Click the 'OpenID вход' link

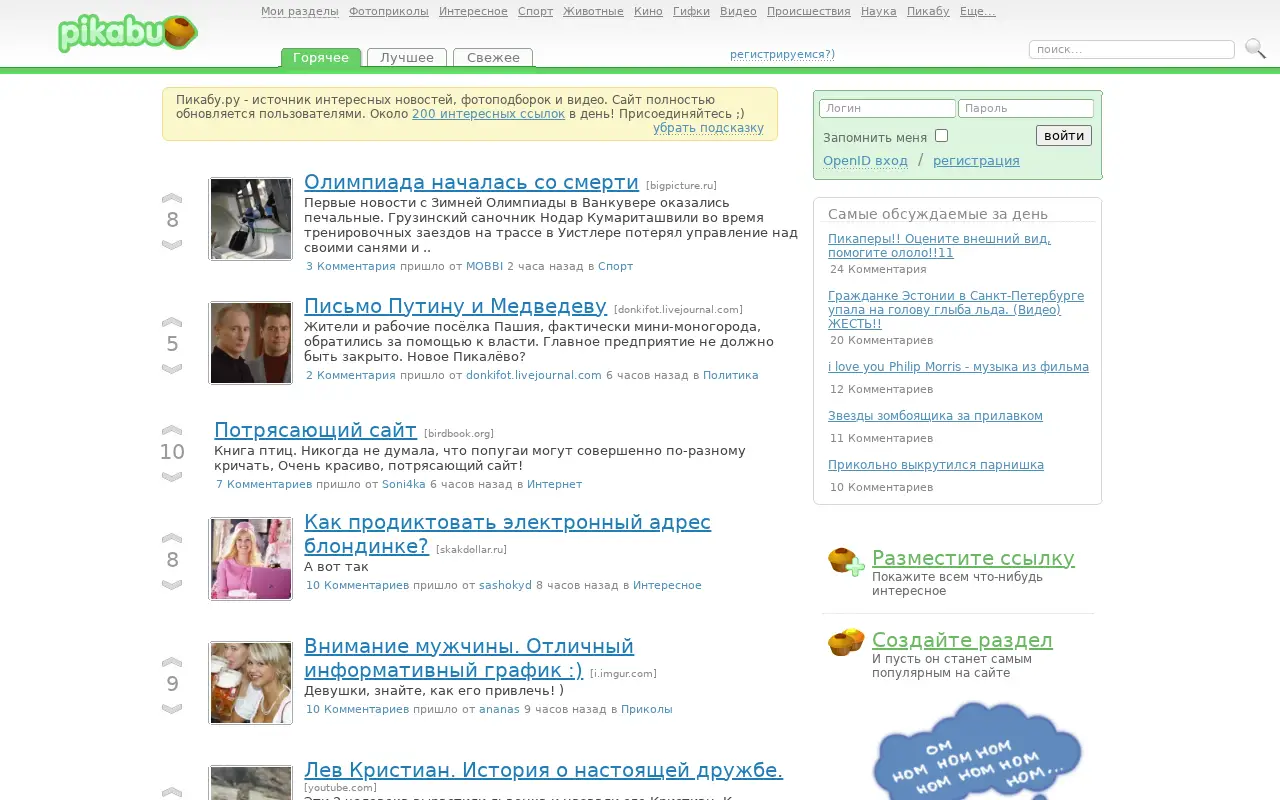point(865,161)
